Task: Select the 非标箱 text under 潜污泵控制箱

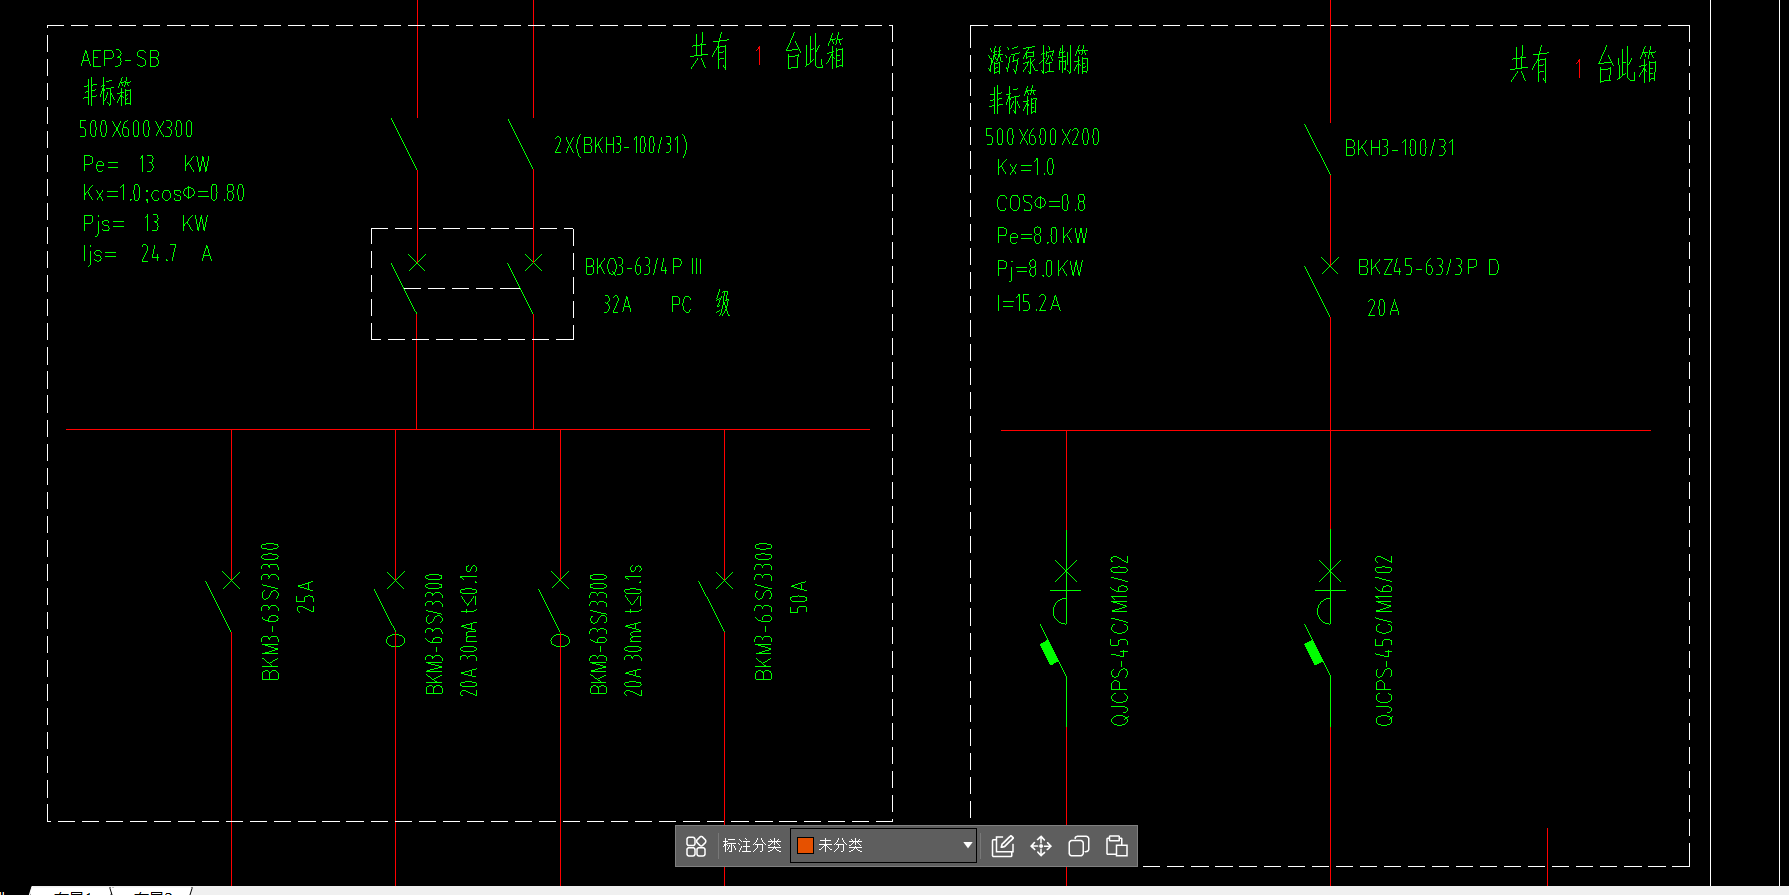Action: 1013,100
